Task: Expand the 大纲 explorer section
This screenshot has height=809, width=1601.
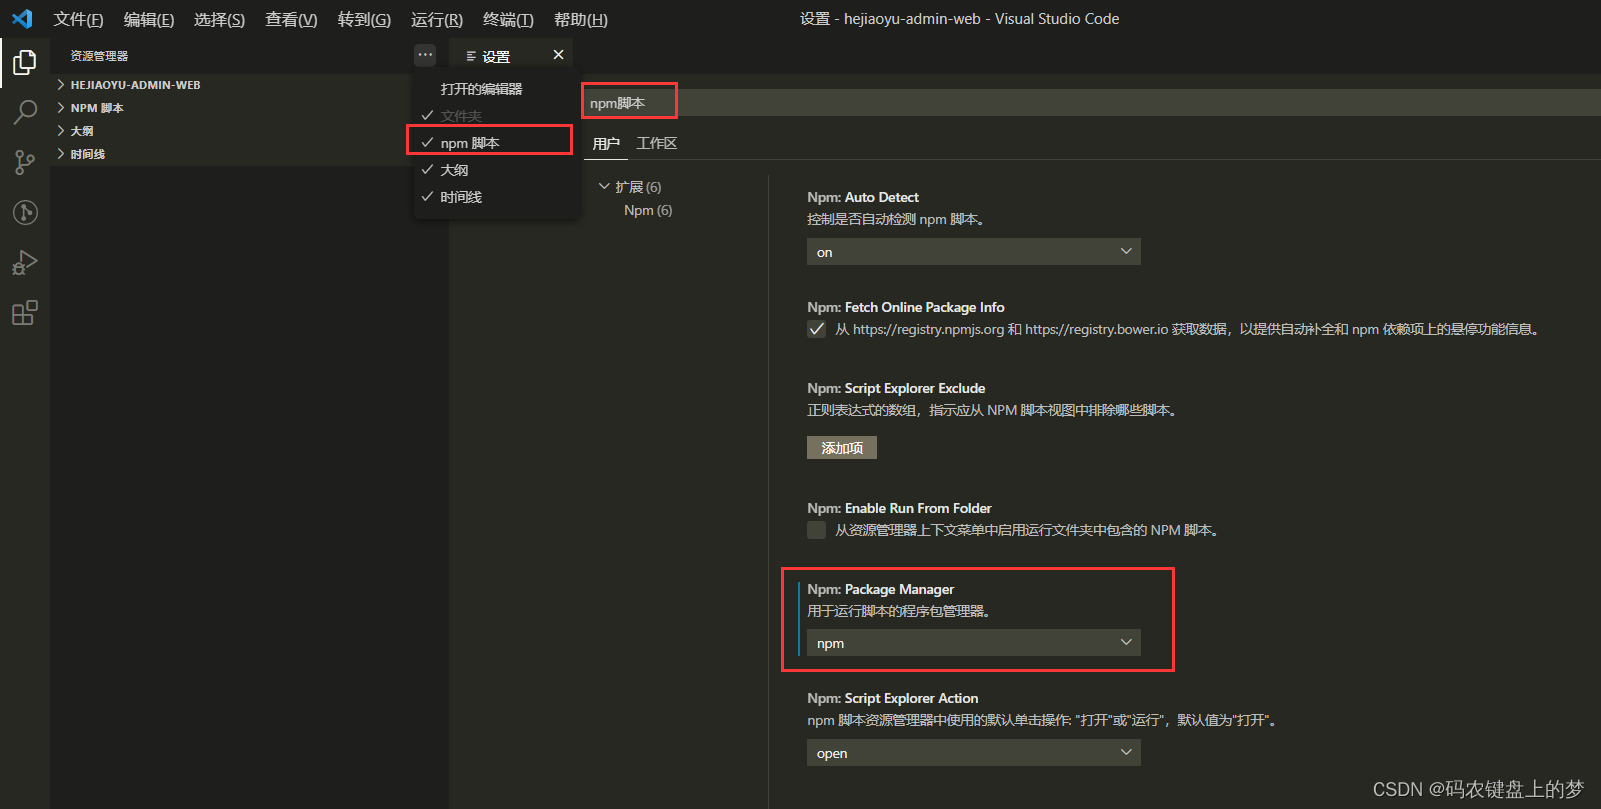Action: (230, 131)
